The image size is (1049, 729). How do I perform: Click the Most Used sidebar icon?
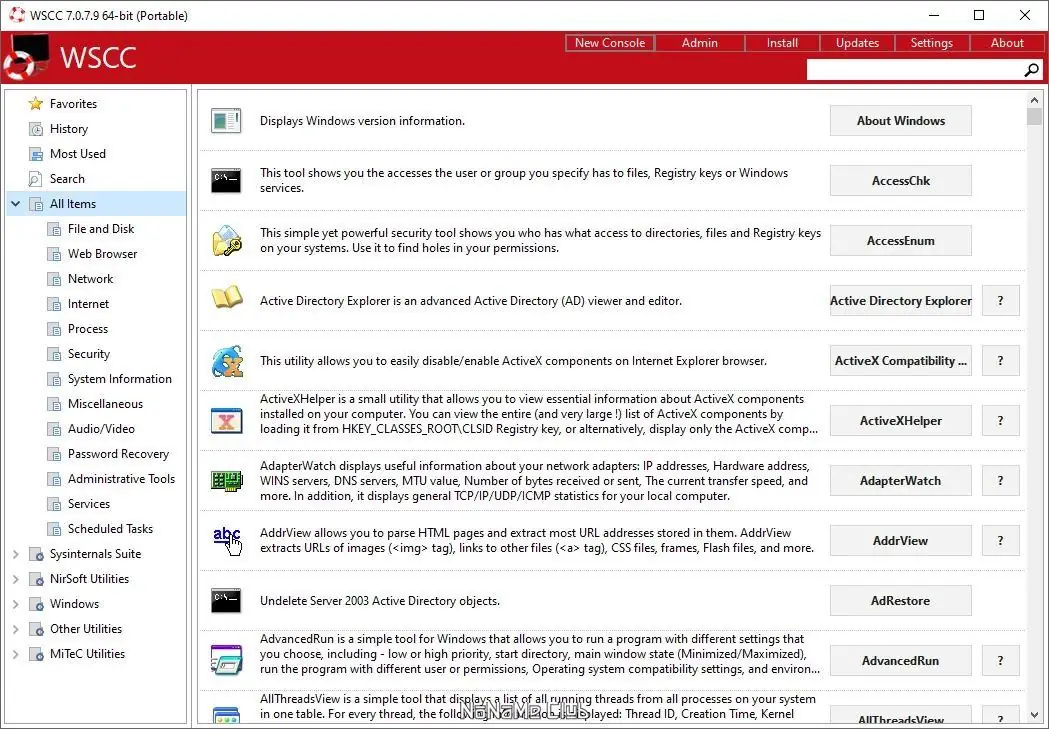pyautogui.click(x=35, y=154)
